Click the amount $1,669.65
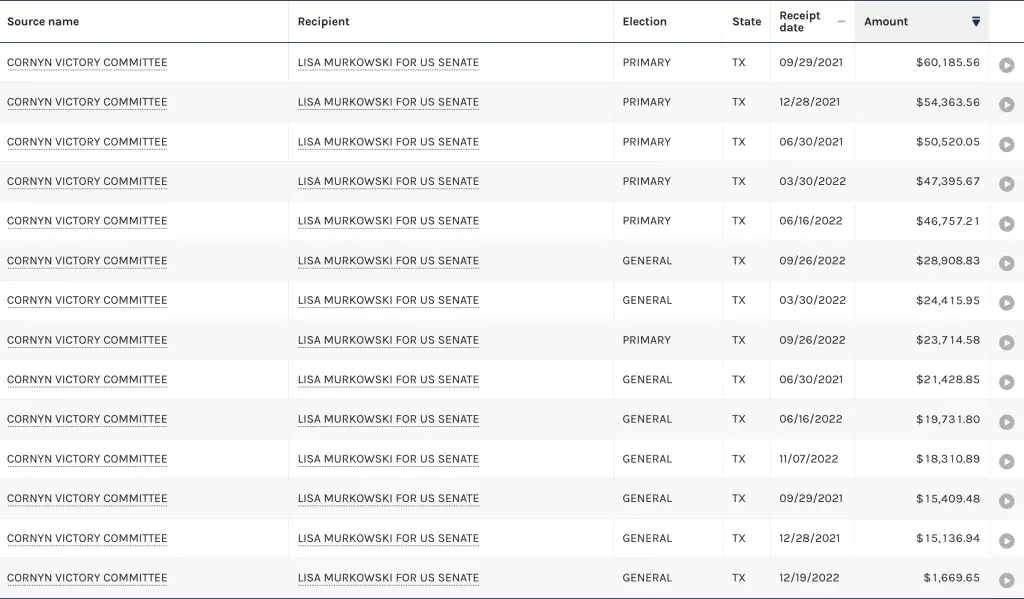This screenshot has height=599, width=1024. pyautogui.click(x=952, y=577)
